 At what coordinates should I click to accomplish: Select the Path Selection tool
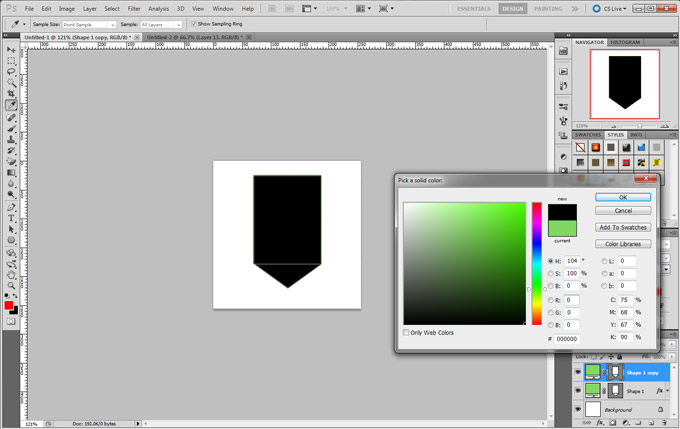[11, 229]
